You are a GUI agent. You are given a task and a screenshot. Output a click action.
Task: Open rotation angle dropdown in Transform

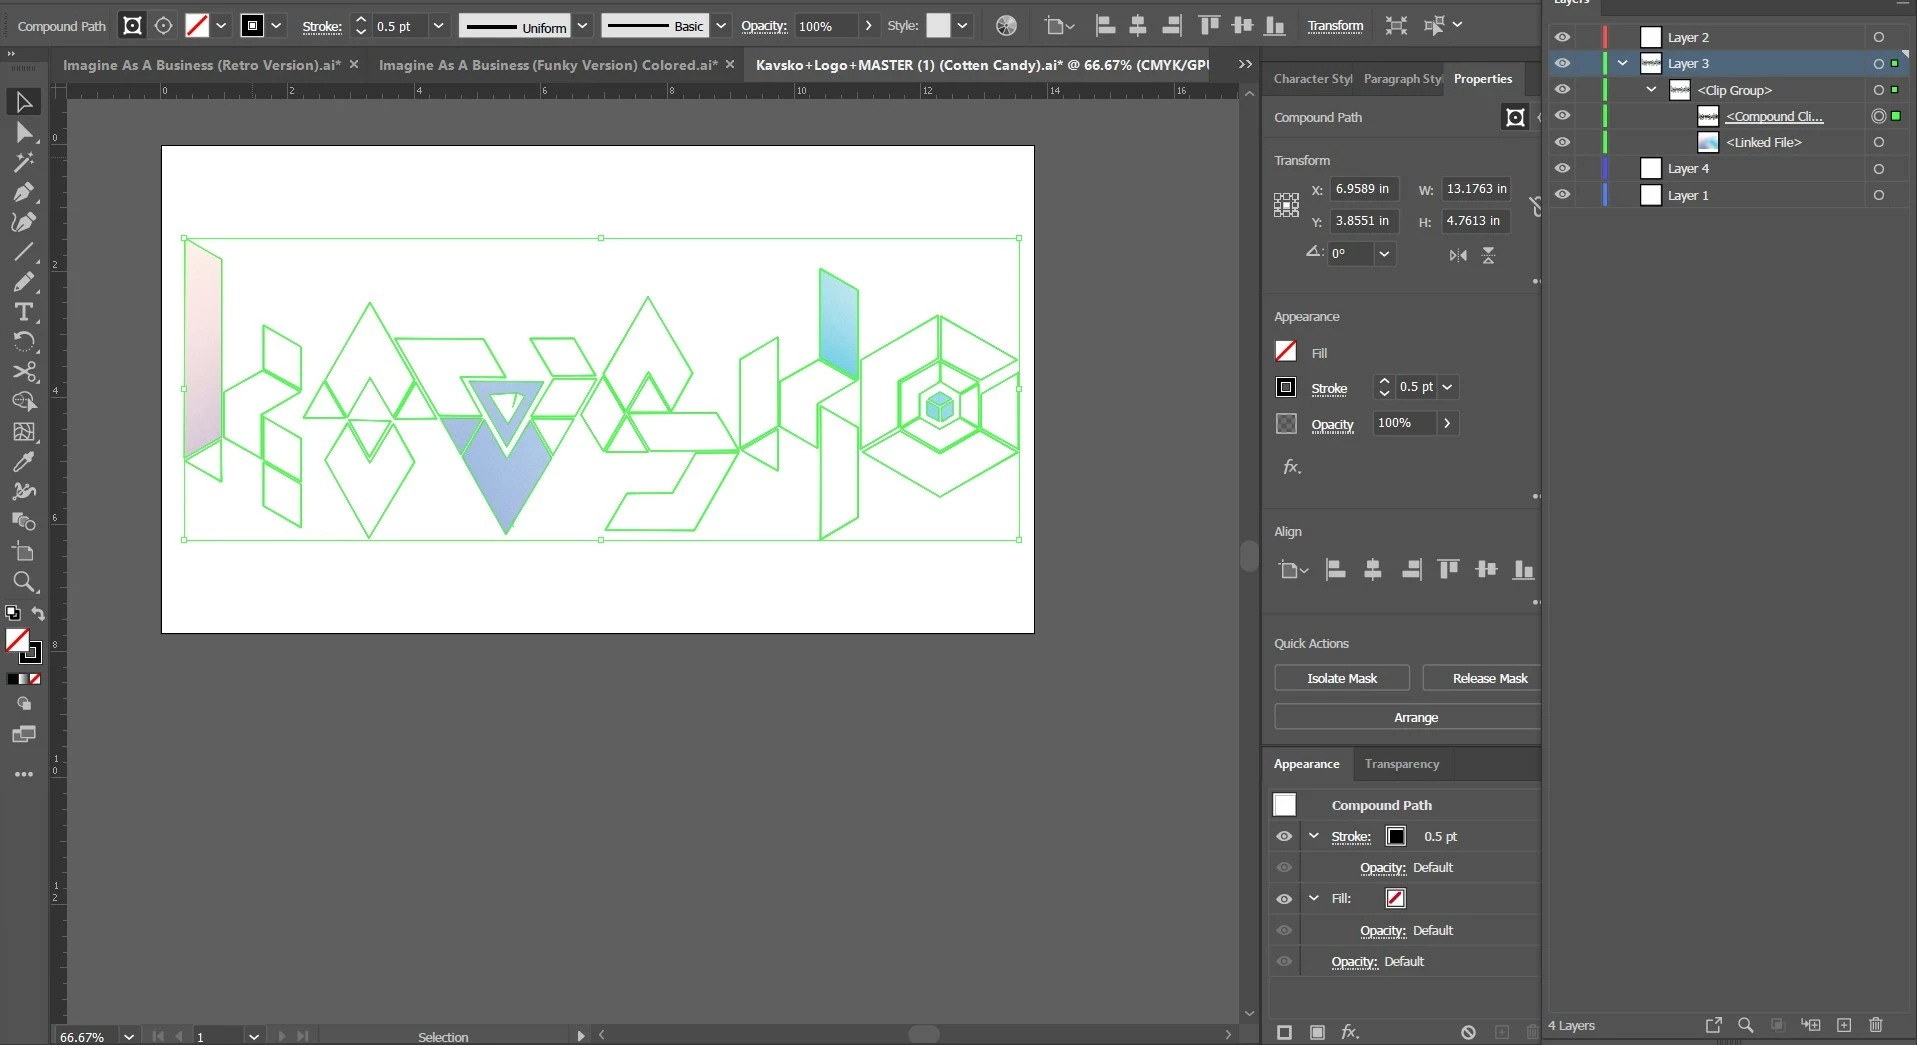click(1384, 254)
